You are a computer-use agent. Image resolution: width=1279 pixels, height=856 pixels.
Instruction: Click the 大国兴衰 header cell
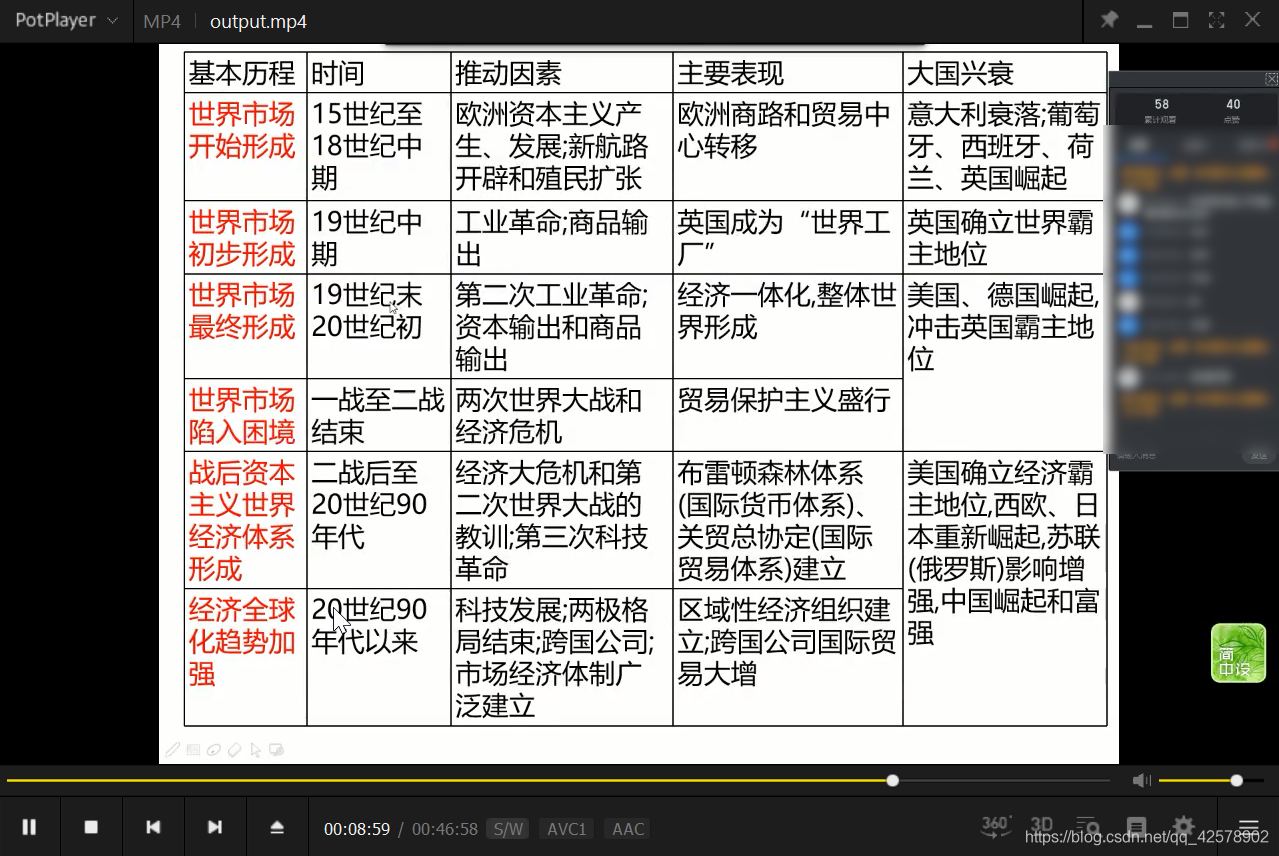[x=1005, y=72]
